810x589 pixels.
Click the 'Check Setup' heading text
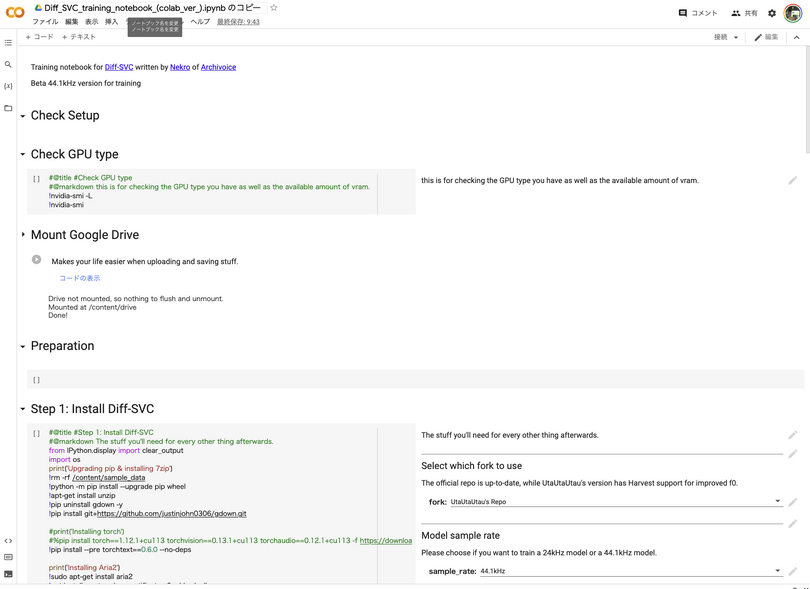65,115
